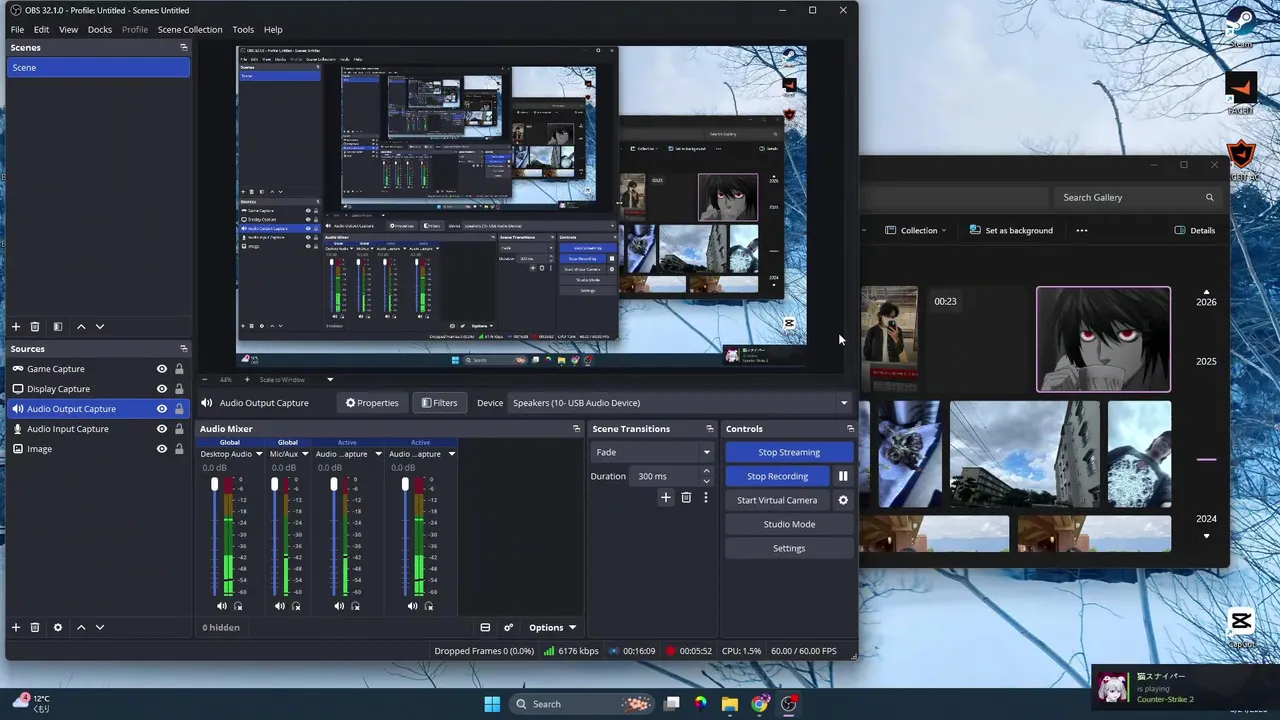
Task: Toggle monitoring headphone icon for Desktop Audio
Action: 238,606
